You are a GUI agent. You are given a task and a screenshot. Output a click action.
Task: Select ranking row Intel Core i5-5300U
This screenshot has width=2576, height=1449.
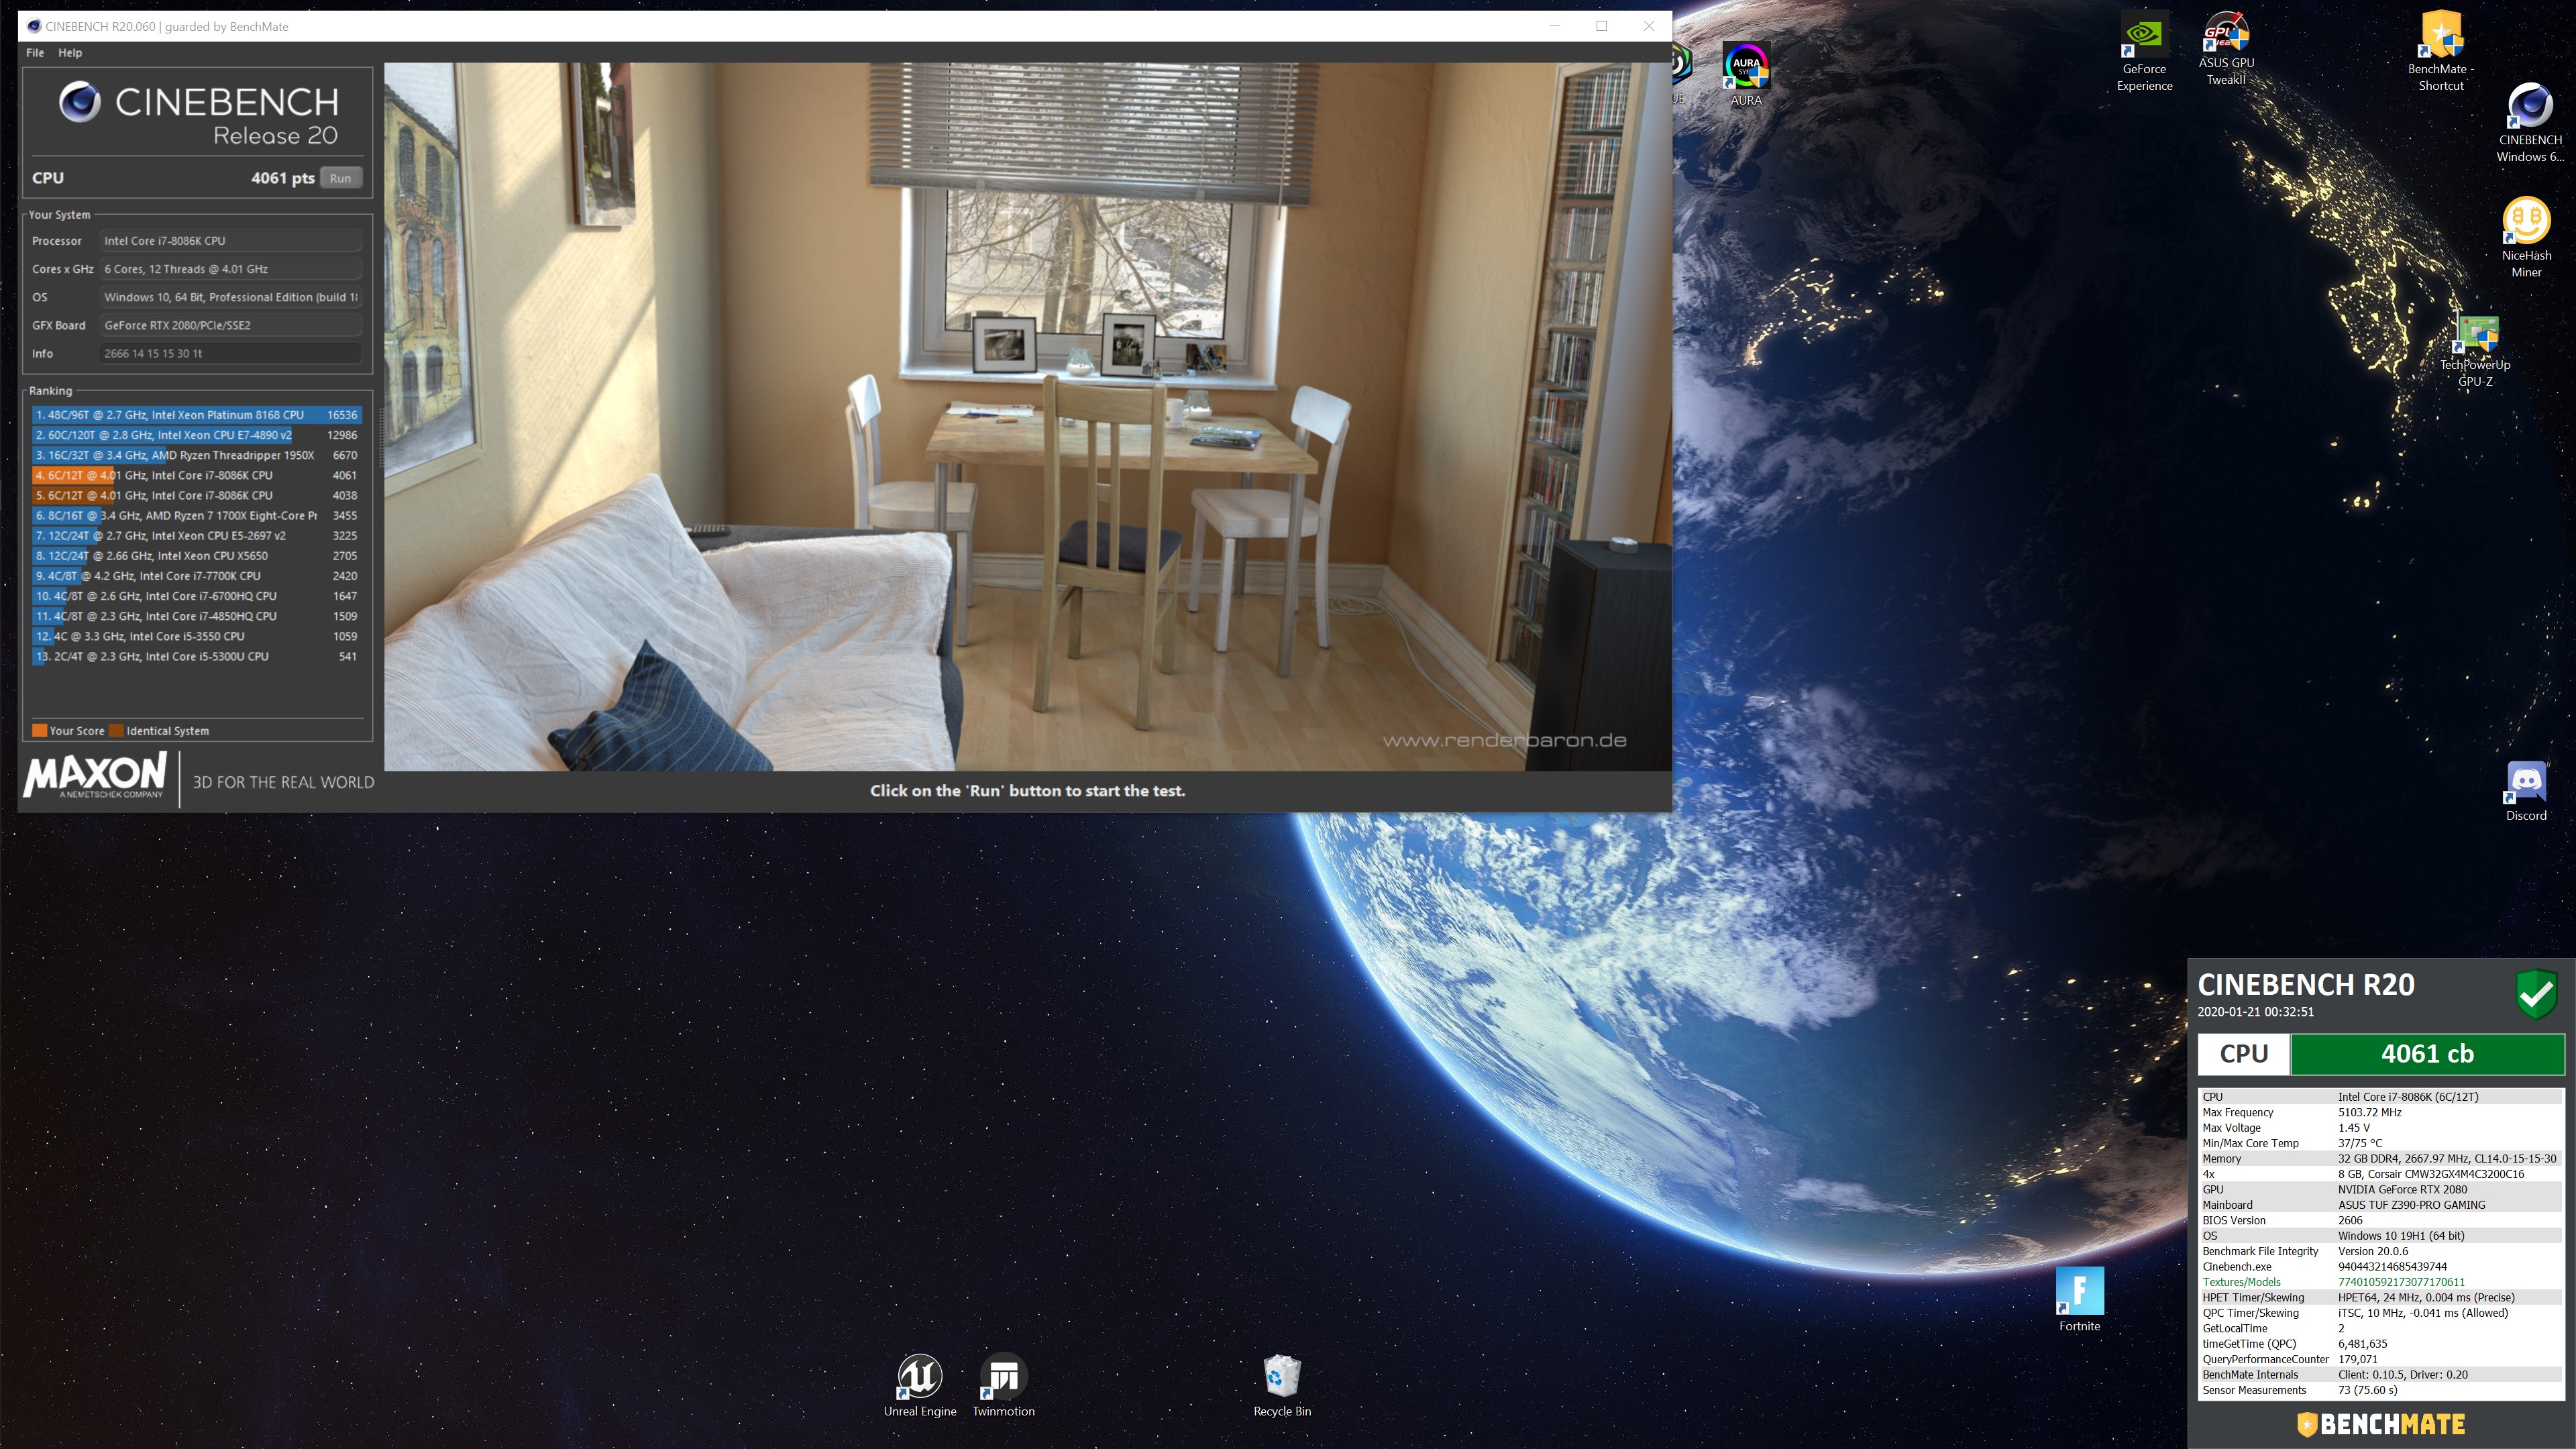coord(196,656)
